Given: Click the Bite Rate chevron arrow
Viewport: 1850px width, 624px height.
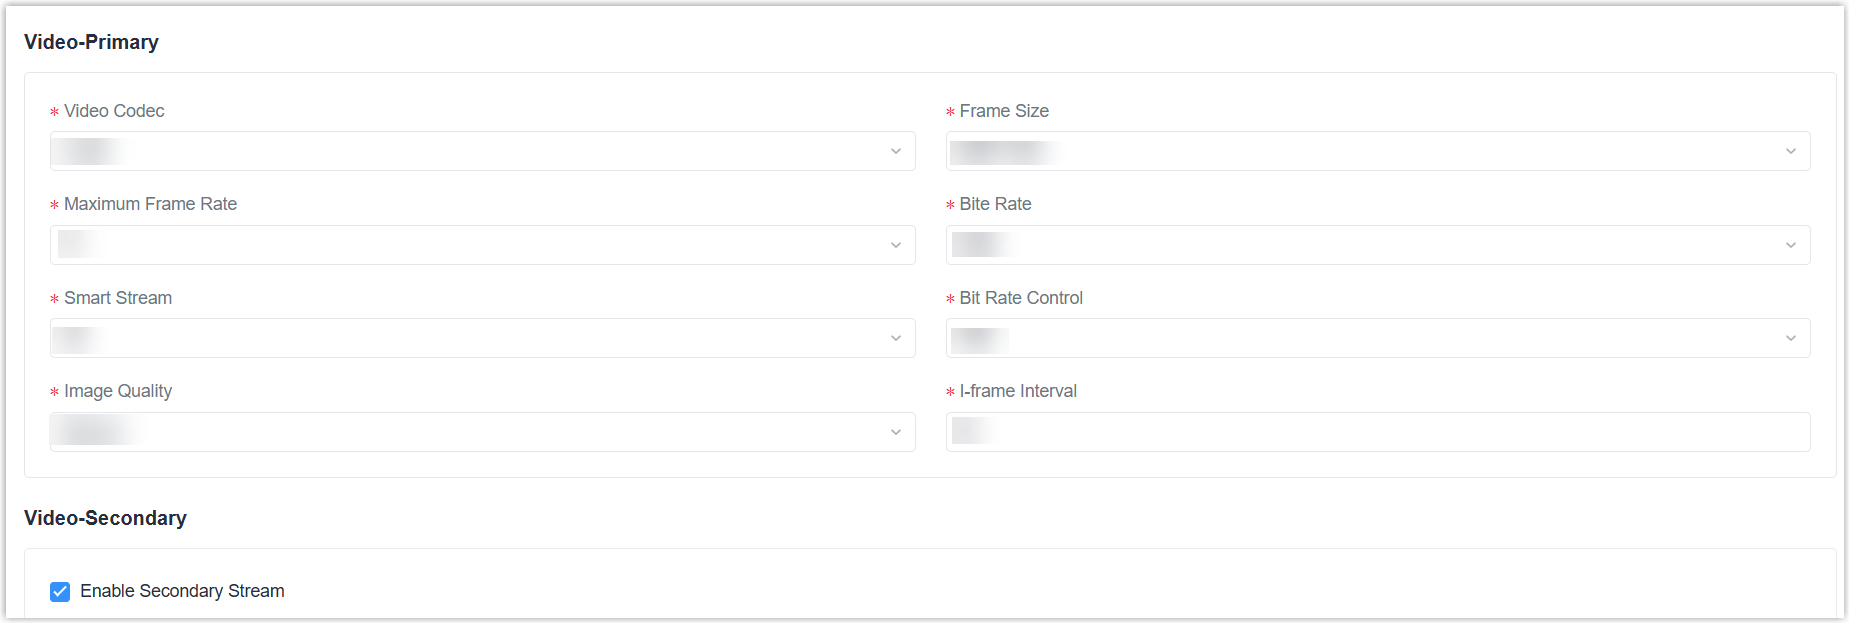Looking at the screenshot, I should click(x=1791, y=245).
